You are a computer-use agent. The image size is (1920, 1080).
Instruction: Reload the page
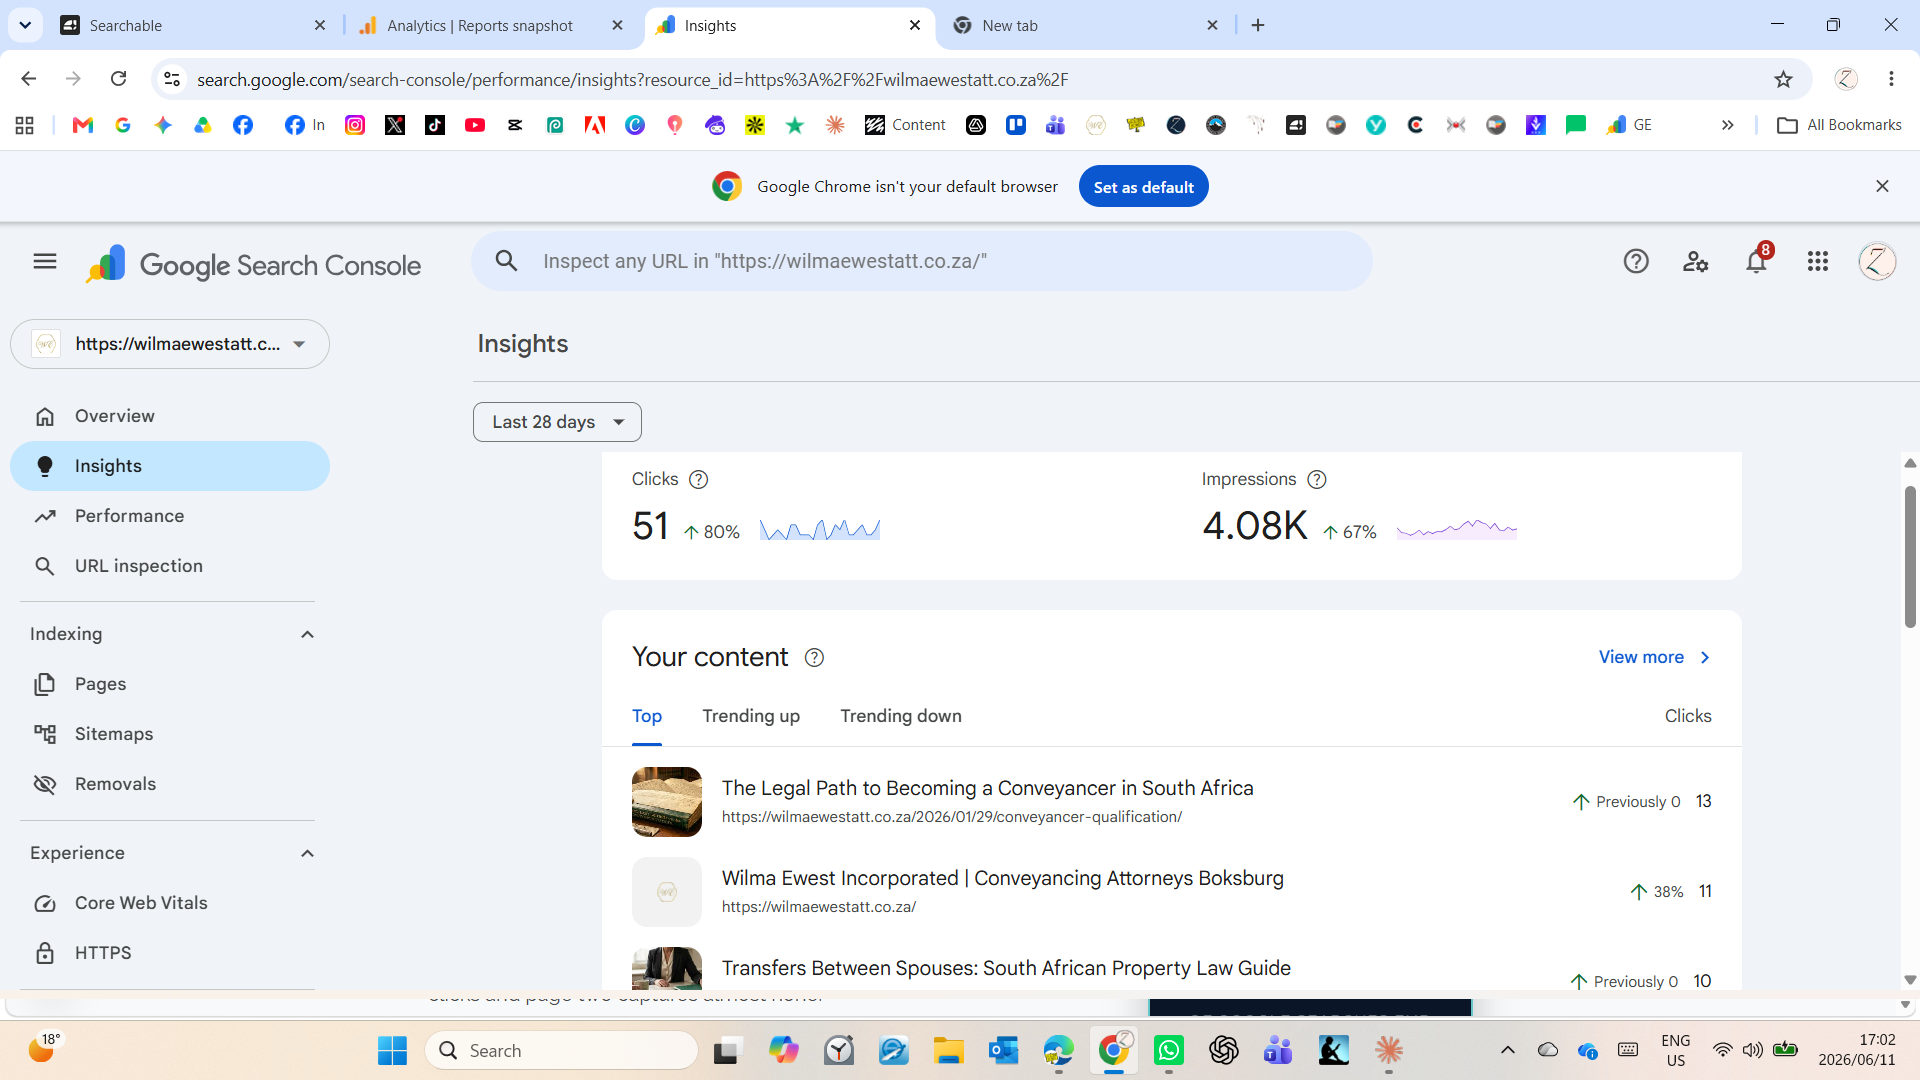pyautogui.click(x=119, y=79)
